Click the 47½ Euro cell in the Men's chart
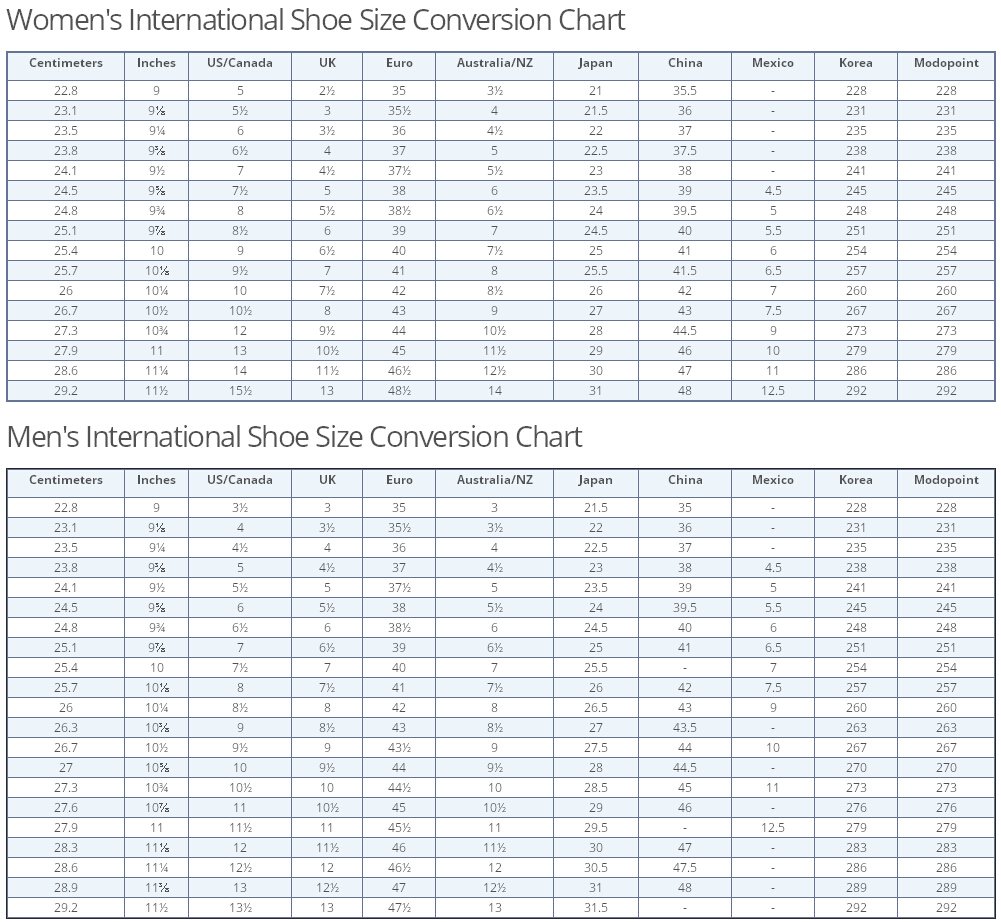The height and width of the screenshot is (922, 1001). pos(399,908)
